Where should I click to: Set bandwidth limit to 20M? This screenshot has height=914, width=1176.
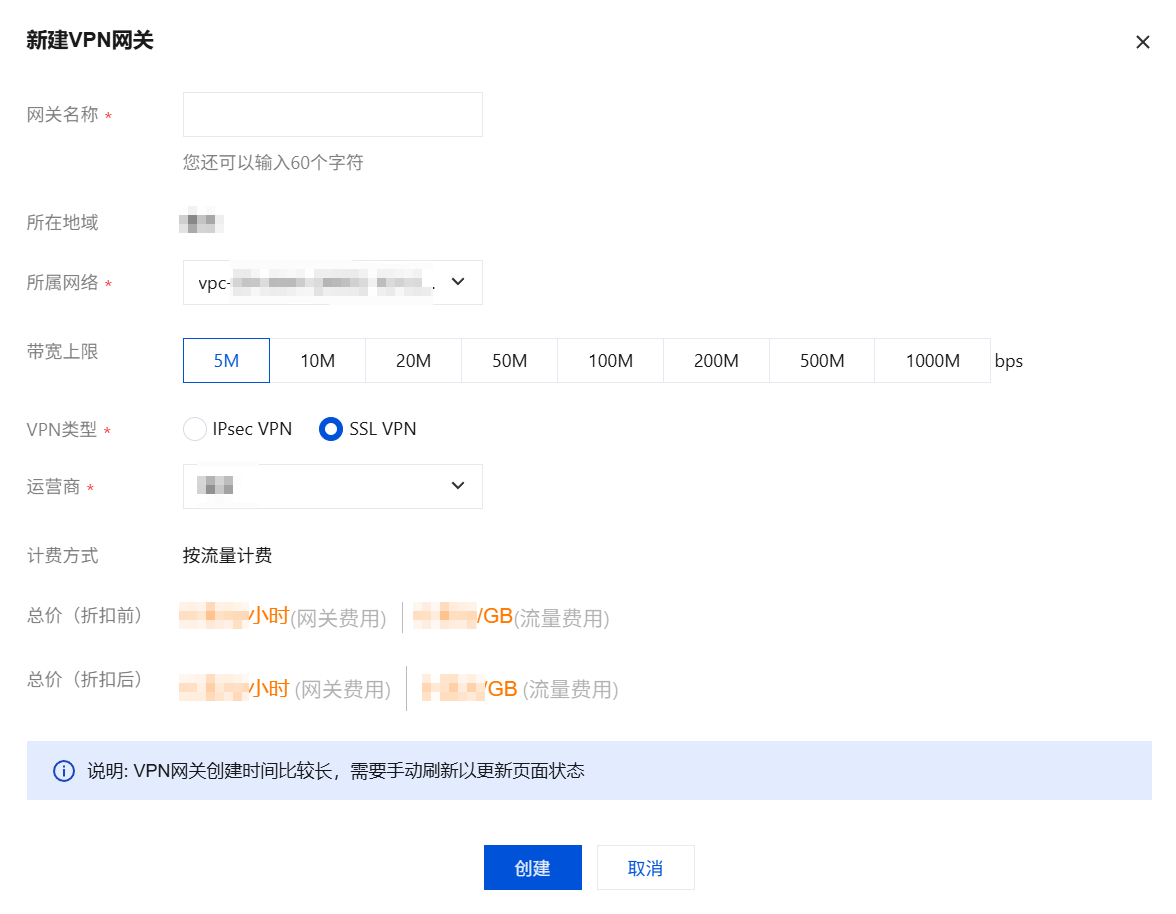click(x=413, y=361)
